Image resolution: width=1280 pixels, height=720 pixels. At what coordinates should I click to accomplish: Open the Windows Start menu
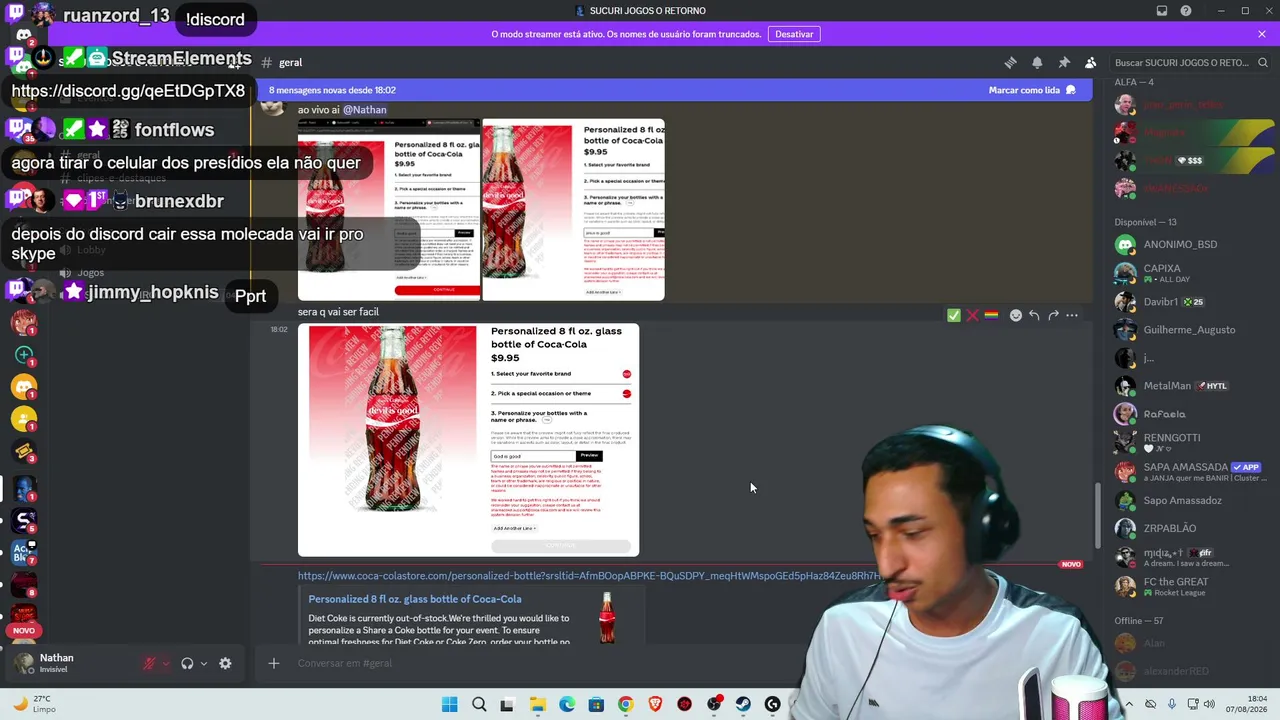point(449,704)
